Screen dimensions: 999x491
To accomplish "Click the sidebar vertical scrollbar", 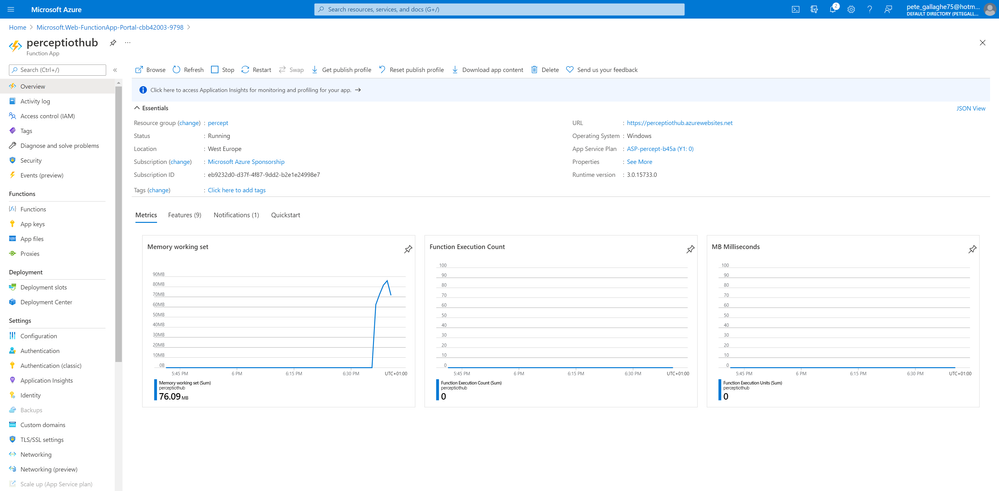I will [119, 223].
